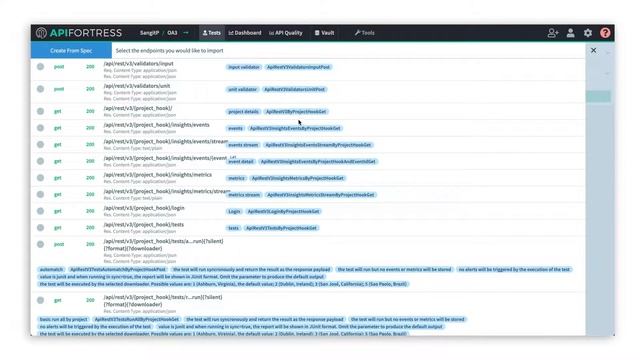Open the settings gear icon
Image resolution: width=640 pixels, height=360 pixels.
588,33
